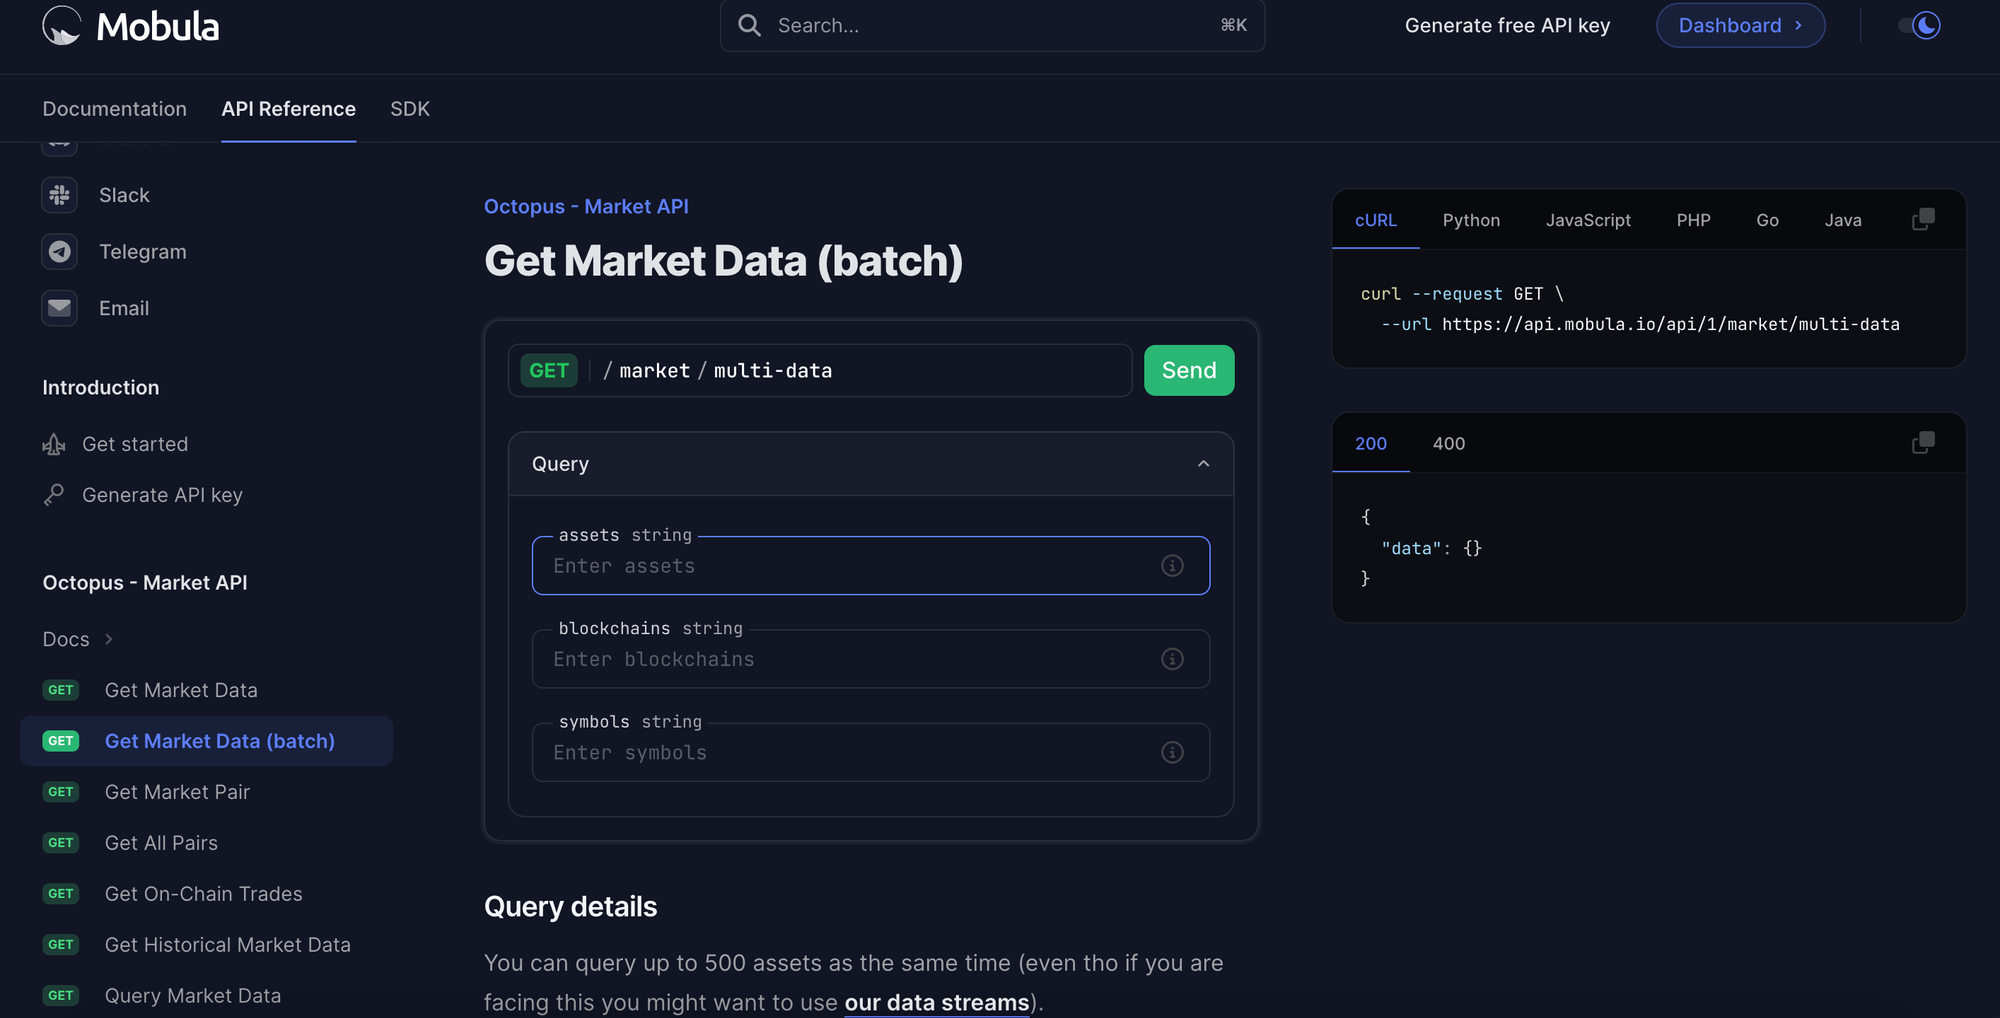Click GET badge beside Get Historical Market Data
Screen dimensions: 2000x1018
(x=61, y=945)
